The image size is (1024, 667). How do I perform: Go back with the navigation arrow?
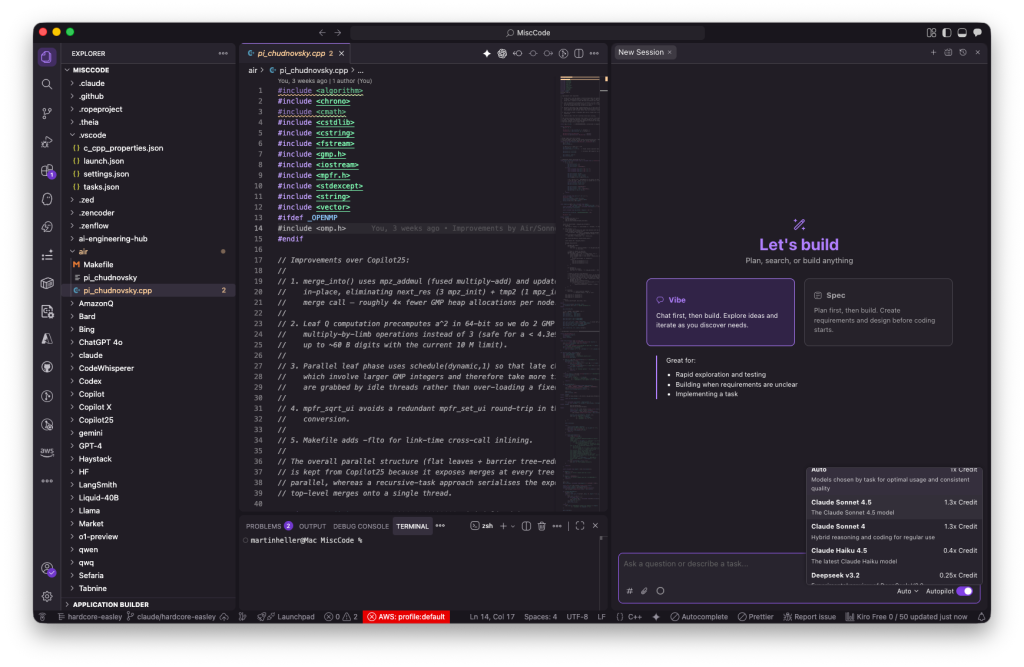point(322,33)
